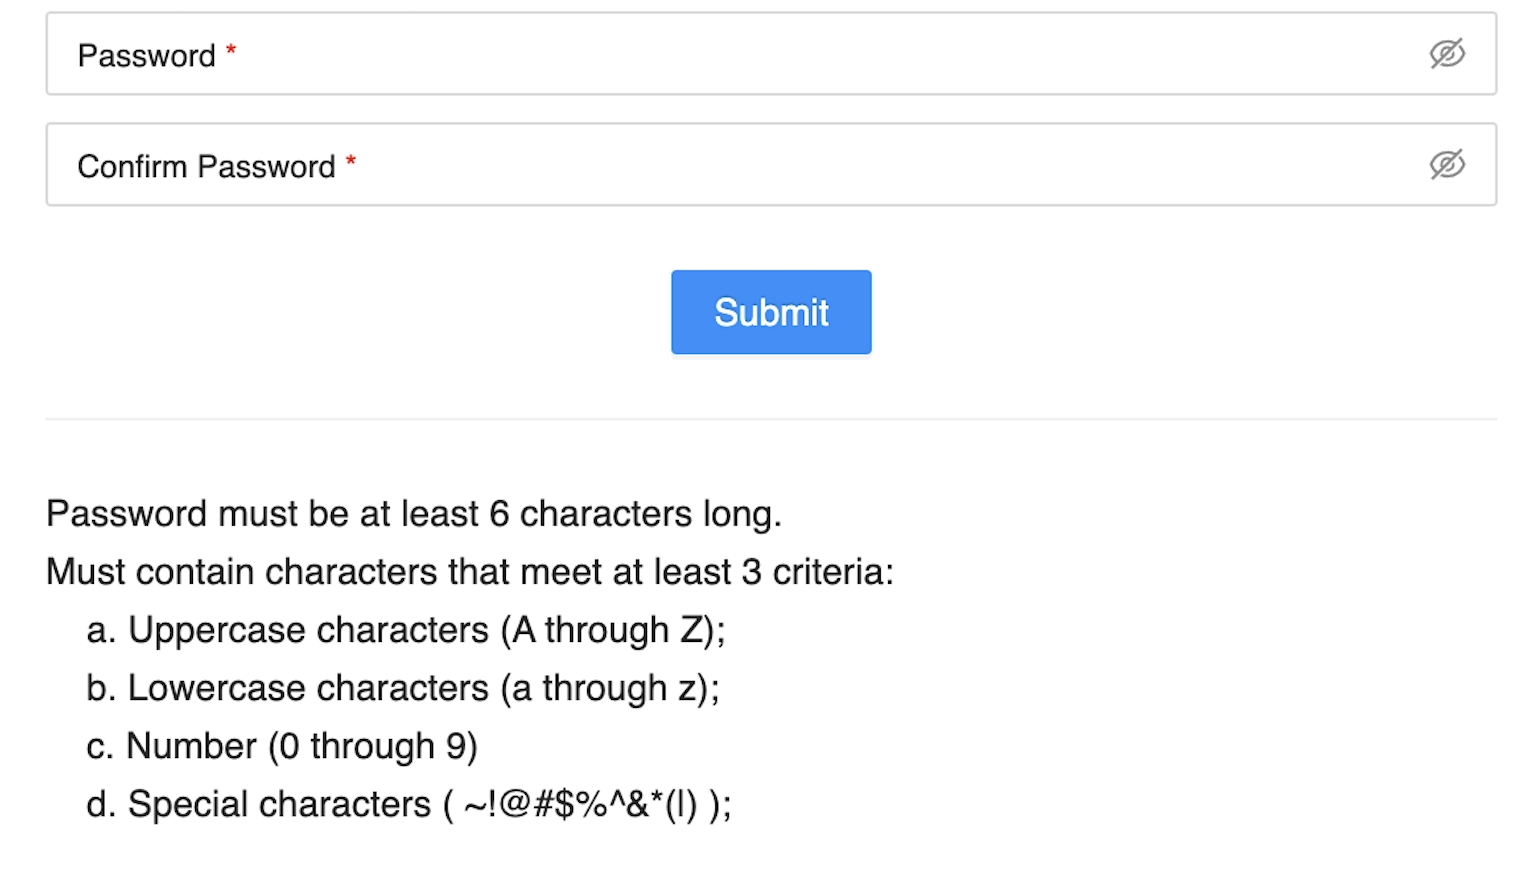This screenshot has height=876, width=1524.
Task: Click the "(A through Z)" text
Action: tap(613, 630)
